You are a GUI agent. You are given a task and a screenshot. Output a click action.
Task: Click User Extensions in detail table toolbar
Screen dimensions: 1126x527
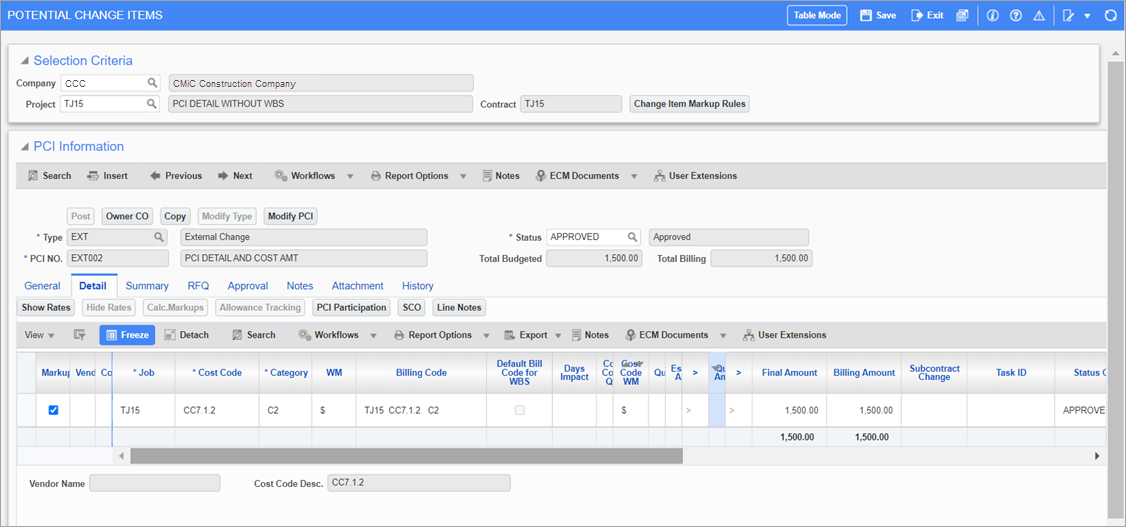pos(784,335)
